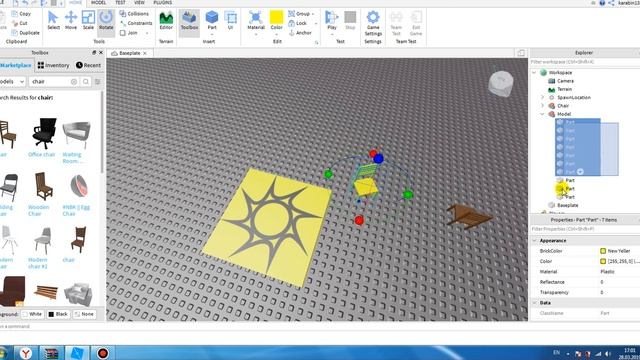Open the Material picker
Viewport: 640px width, 360px height.
(x=256, y=21)
